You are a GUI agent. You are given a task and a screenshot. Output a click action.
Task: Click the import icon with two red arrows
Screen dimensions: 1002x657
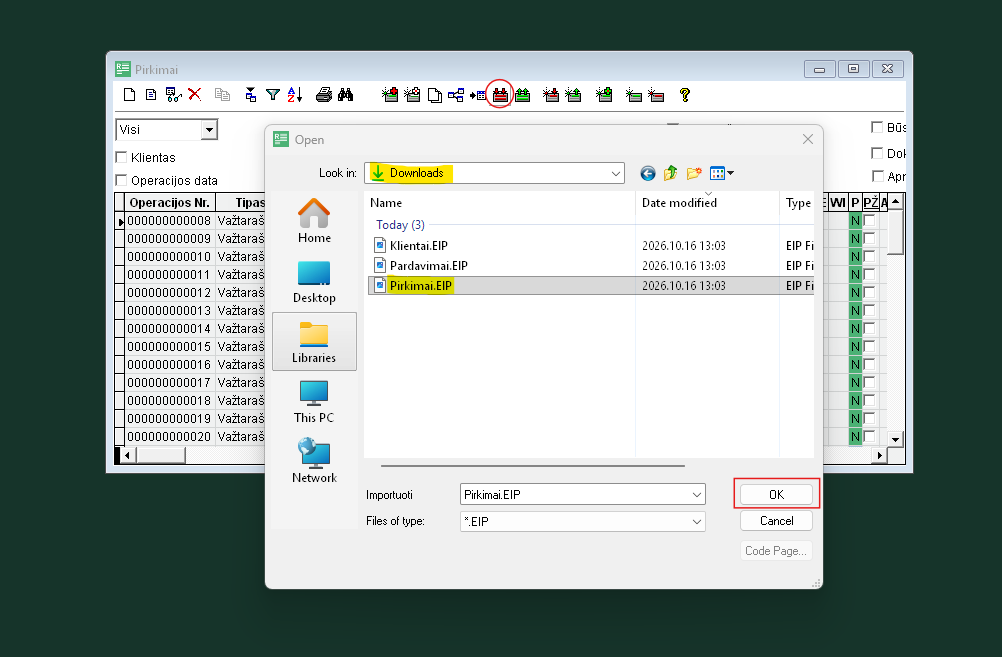point(500,95)
